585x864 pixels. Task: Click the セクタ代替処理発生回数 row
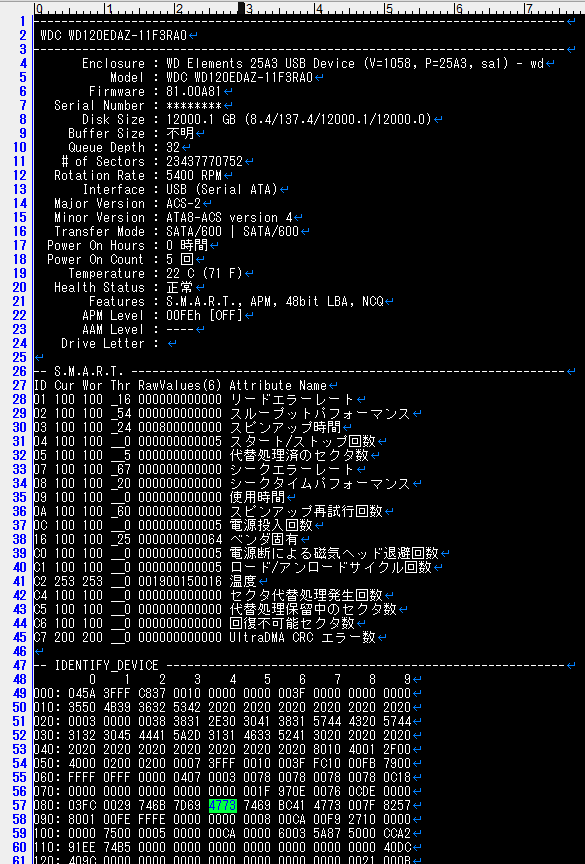[x=208, y=596]
